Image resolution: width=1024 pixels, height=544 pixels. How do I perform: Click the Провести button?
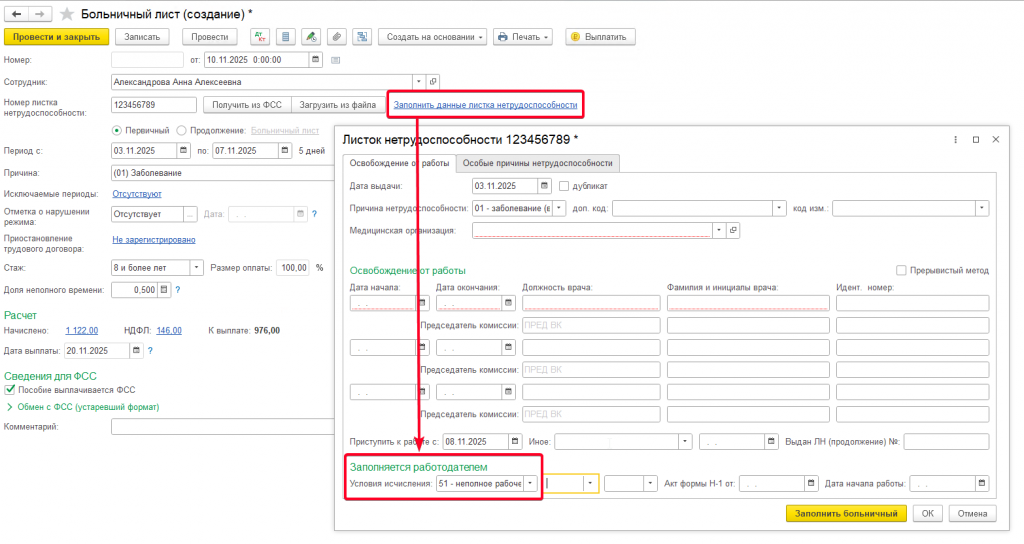tap(210, 37)
